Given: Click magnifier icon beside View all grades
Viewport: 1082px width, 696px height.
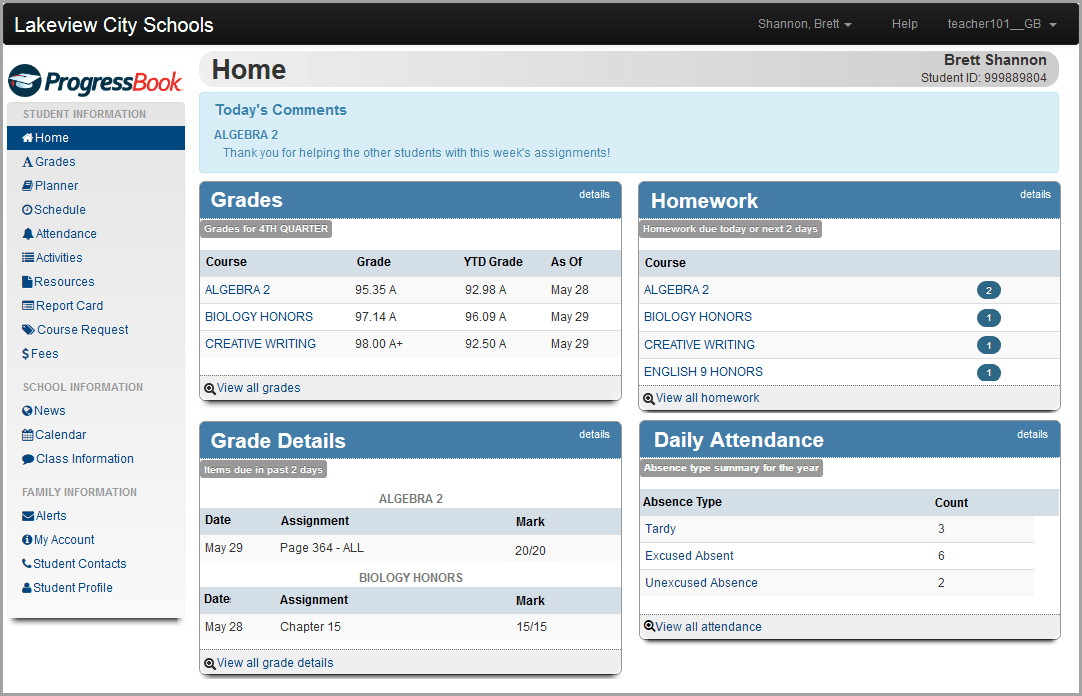Looking at the screenshot, I should point(210,389).
